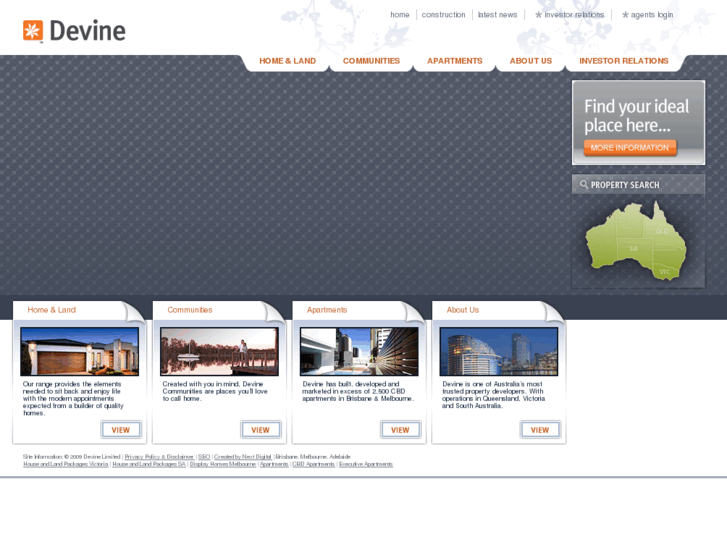Image resolution: width=727 pixels, height=545 pixels.
Task: Click the star icon before agents login
Action: 625,15
